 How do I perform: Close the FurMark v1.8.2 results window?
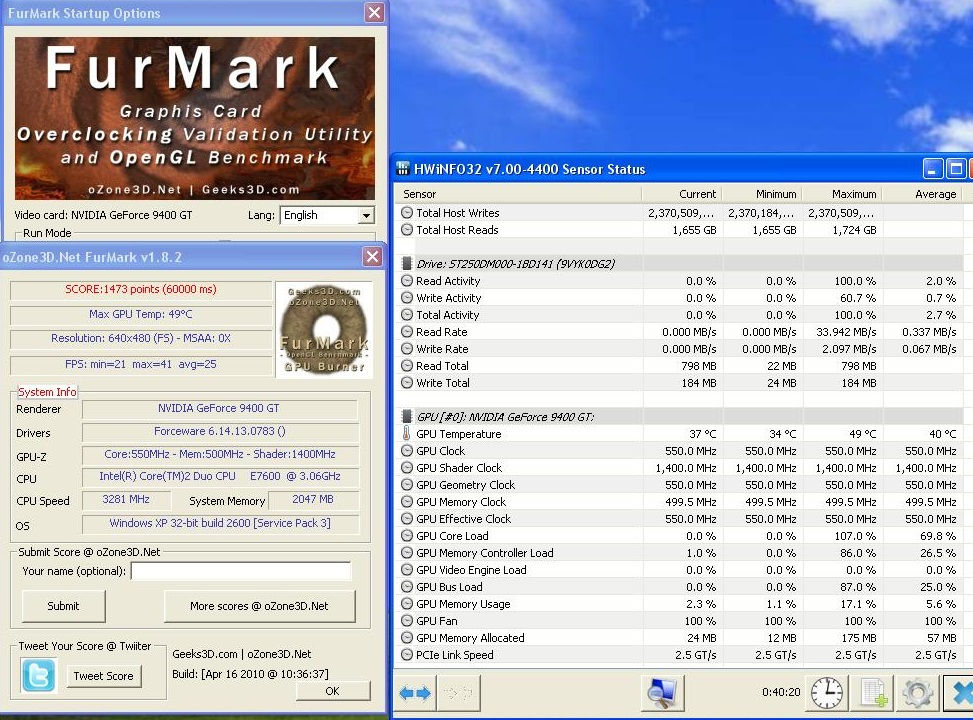coord(372,257)
